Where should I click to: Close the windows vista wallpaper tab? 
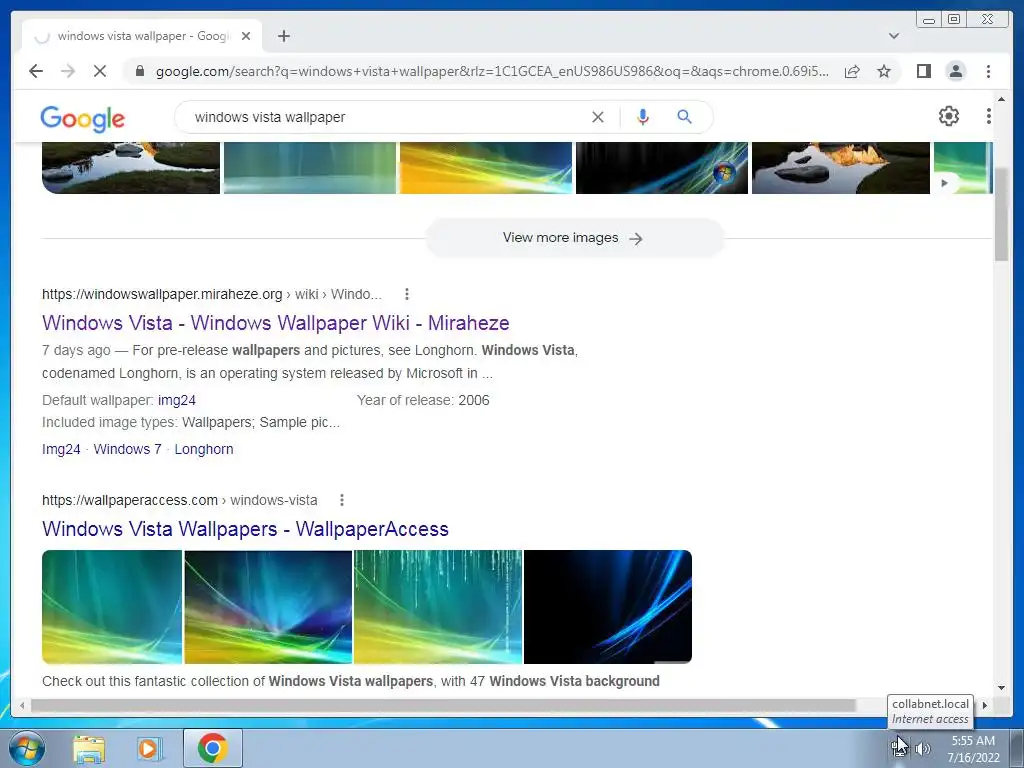[246, 36]
